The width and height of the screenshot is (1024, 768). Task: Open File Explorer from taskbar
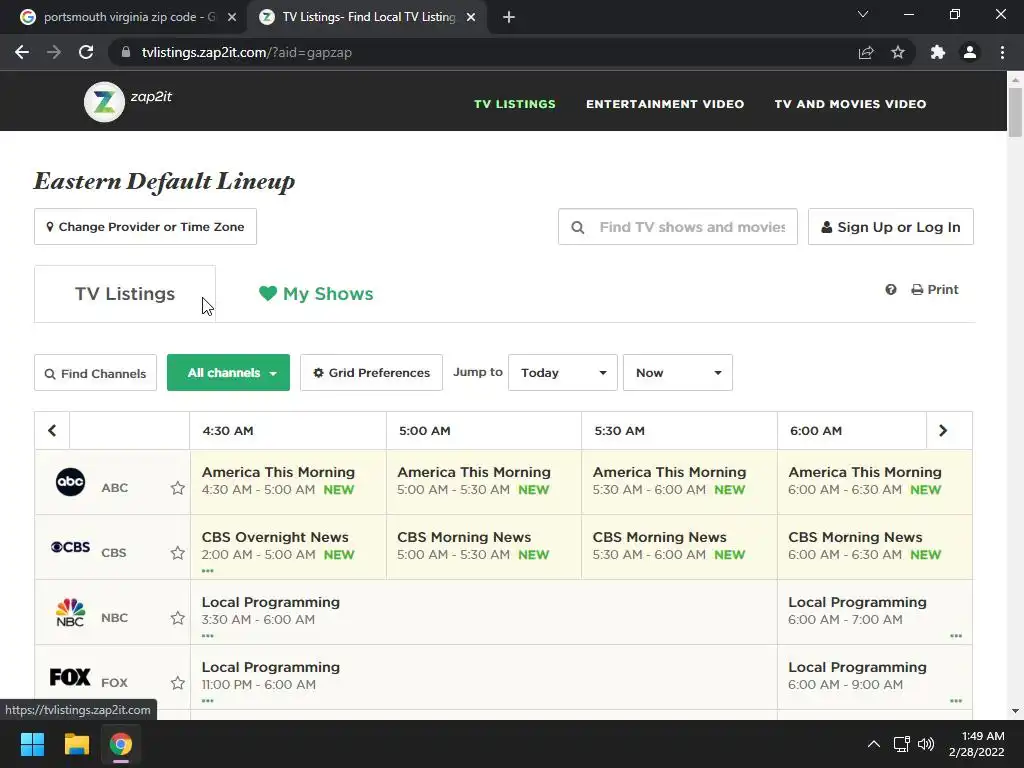click(76, 744)
